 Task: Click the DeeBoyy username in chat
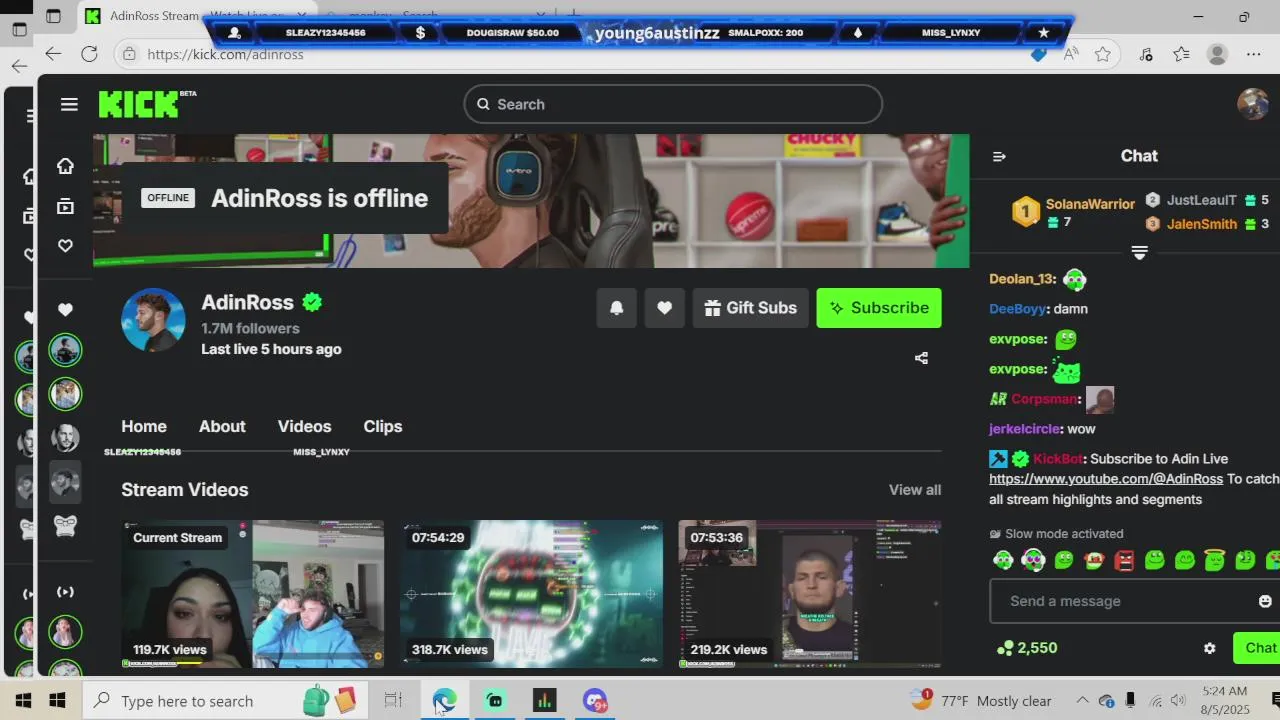tap(1018, 309)
